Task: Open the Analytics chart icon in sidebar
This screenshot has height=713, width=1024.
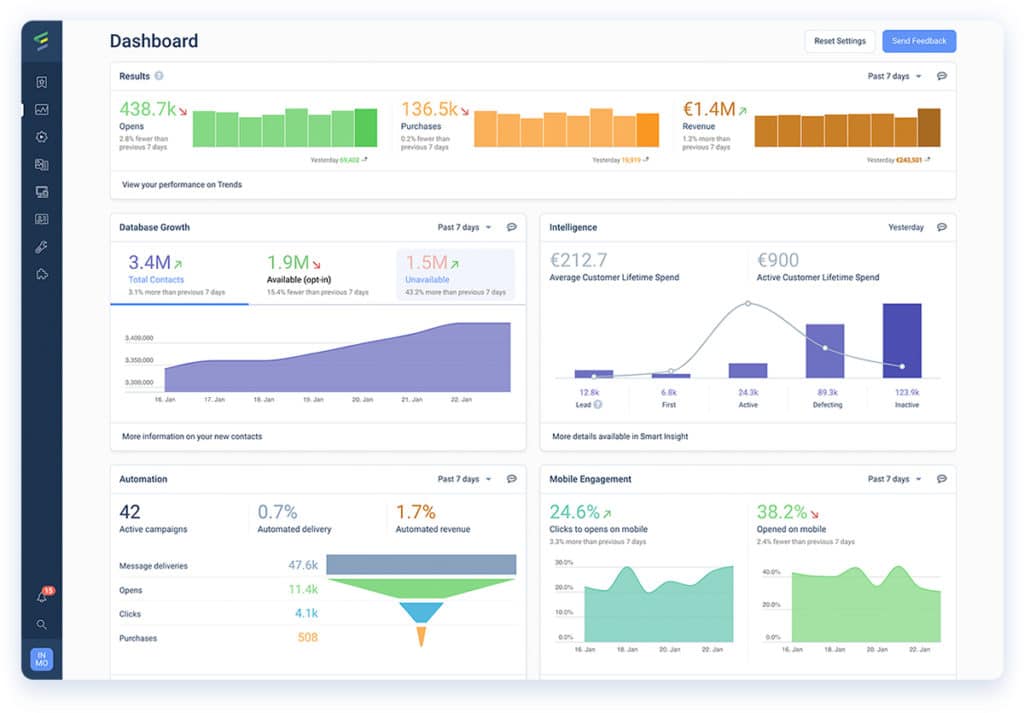Action: pyautogui.click(x=41, y=110)
